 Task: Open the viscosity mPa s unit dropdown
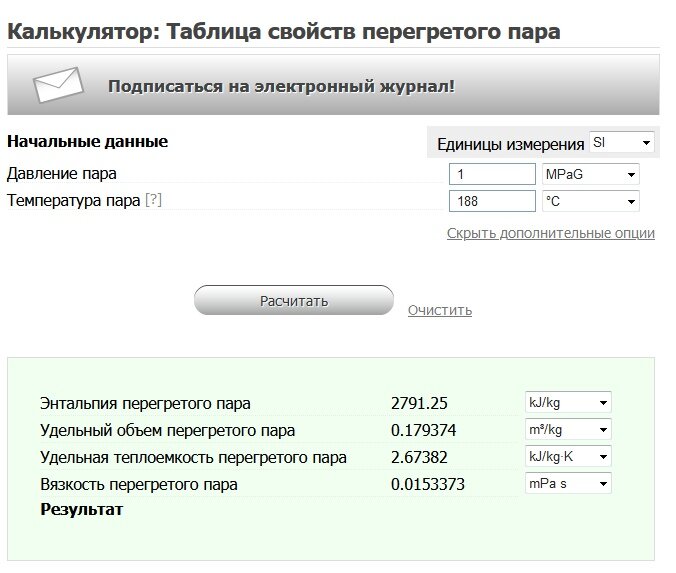(567, 484)
